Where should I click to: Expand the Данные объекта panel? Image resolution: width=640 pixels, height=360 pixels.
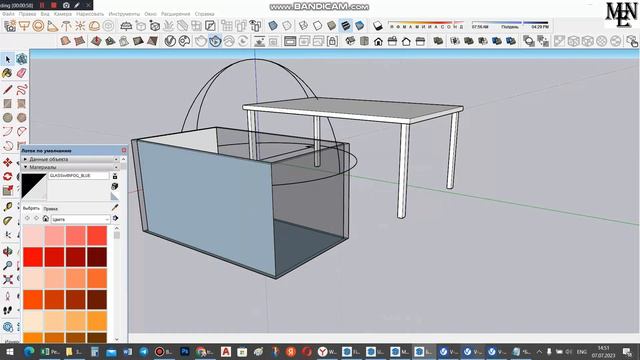[x=70, y=159]
